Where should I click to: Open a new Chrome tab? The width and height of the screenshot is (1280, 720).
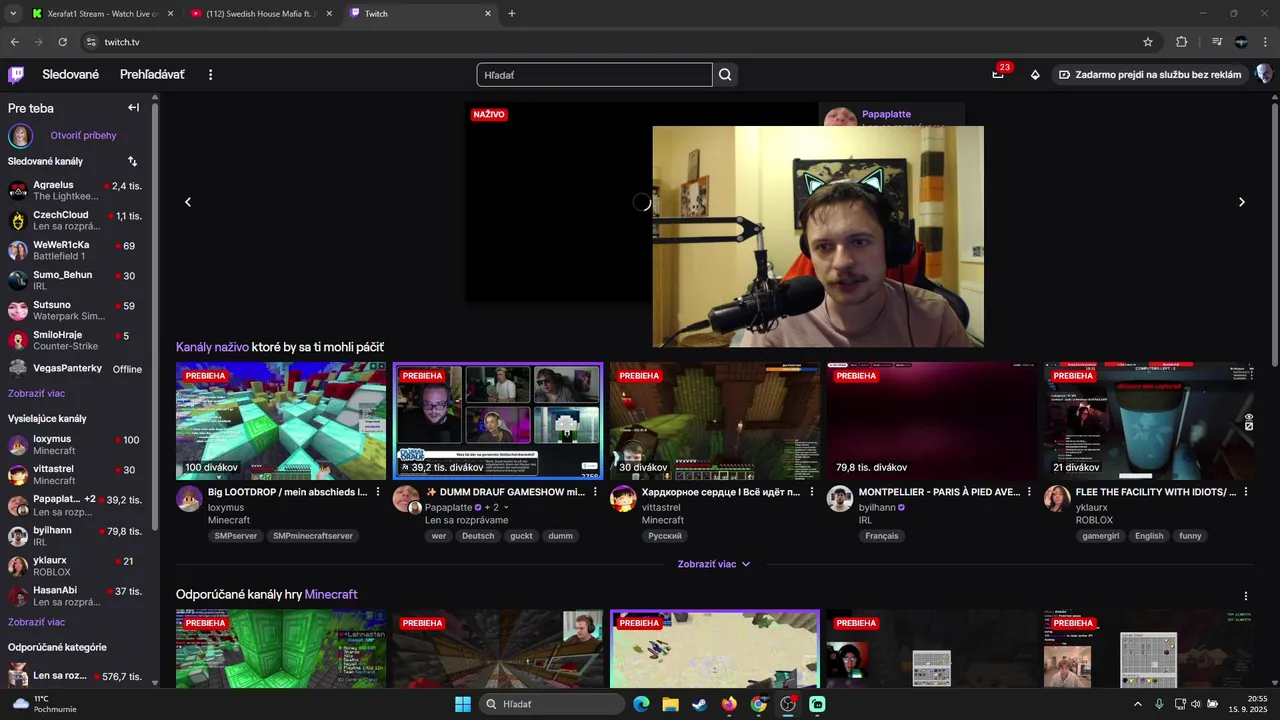pos(512,14)
